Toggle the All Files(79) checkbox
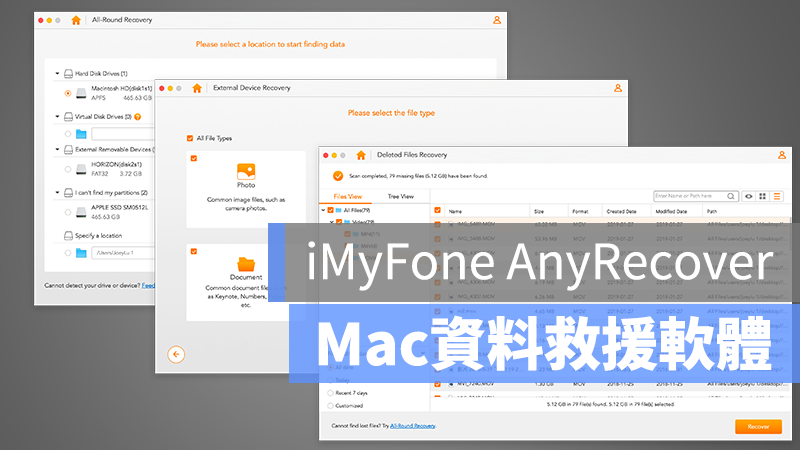The image size is (800, 450). coord(331,210)
